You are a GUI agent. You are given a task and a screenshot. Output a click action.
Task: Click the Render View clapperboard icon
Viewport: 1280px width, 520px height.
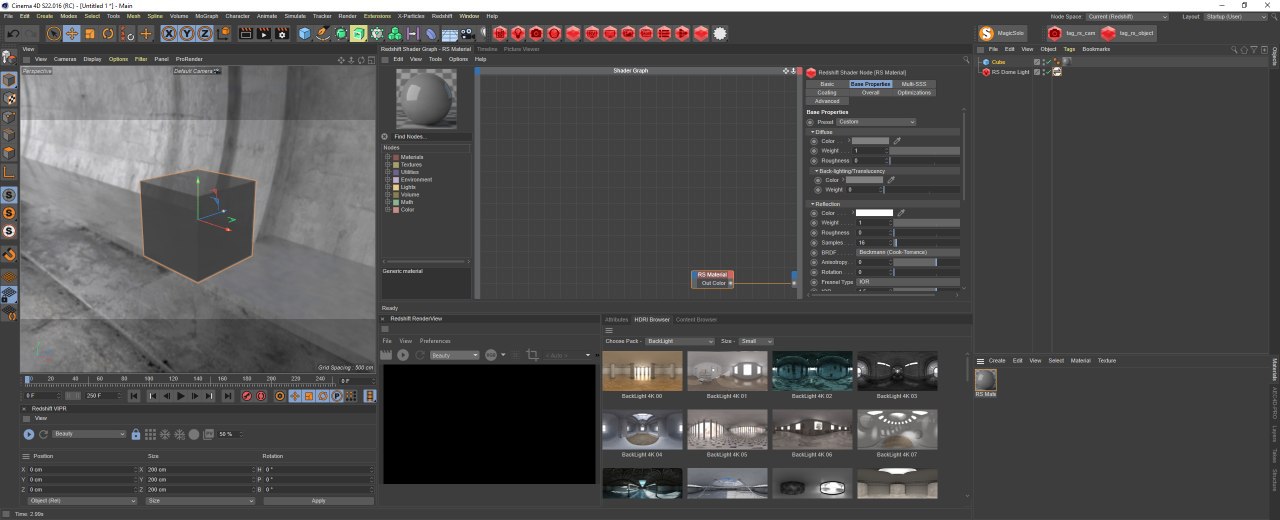tap(247, 33)
